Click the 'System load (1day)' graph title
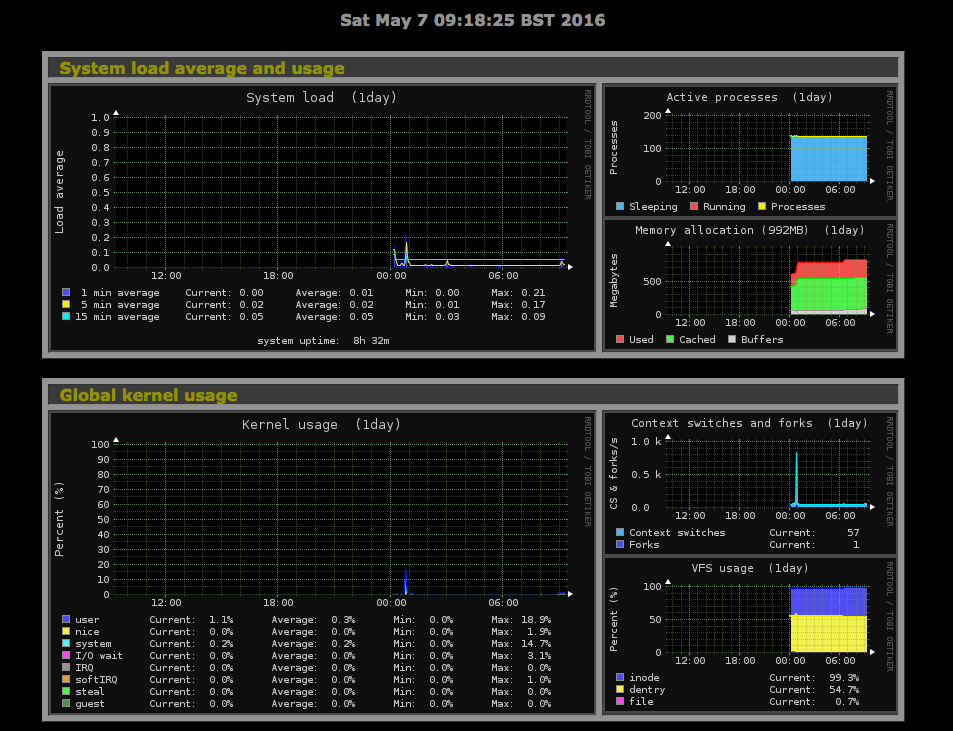Viewport: 953px width, 731px height. click(322, 97)
